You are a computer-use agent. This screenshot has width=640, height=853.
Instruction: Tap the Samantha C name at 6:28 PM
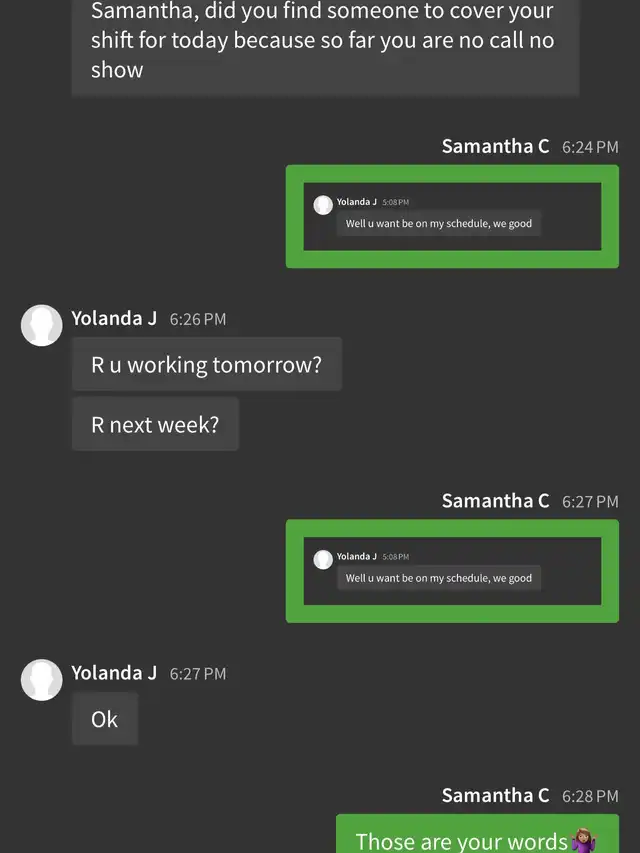tap(495, 796)
